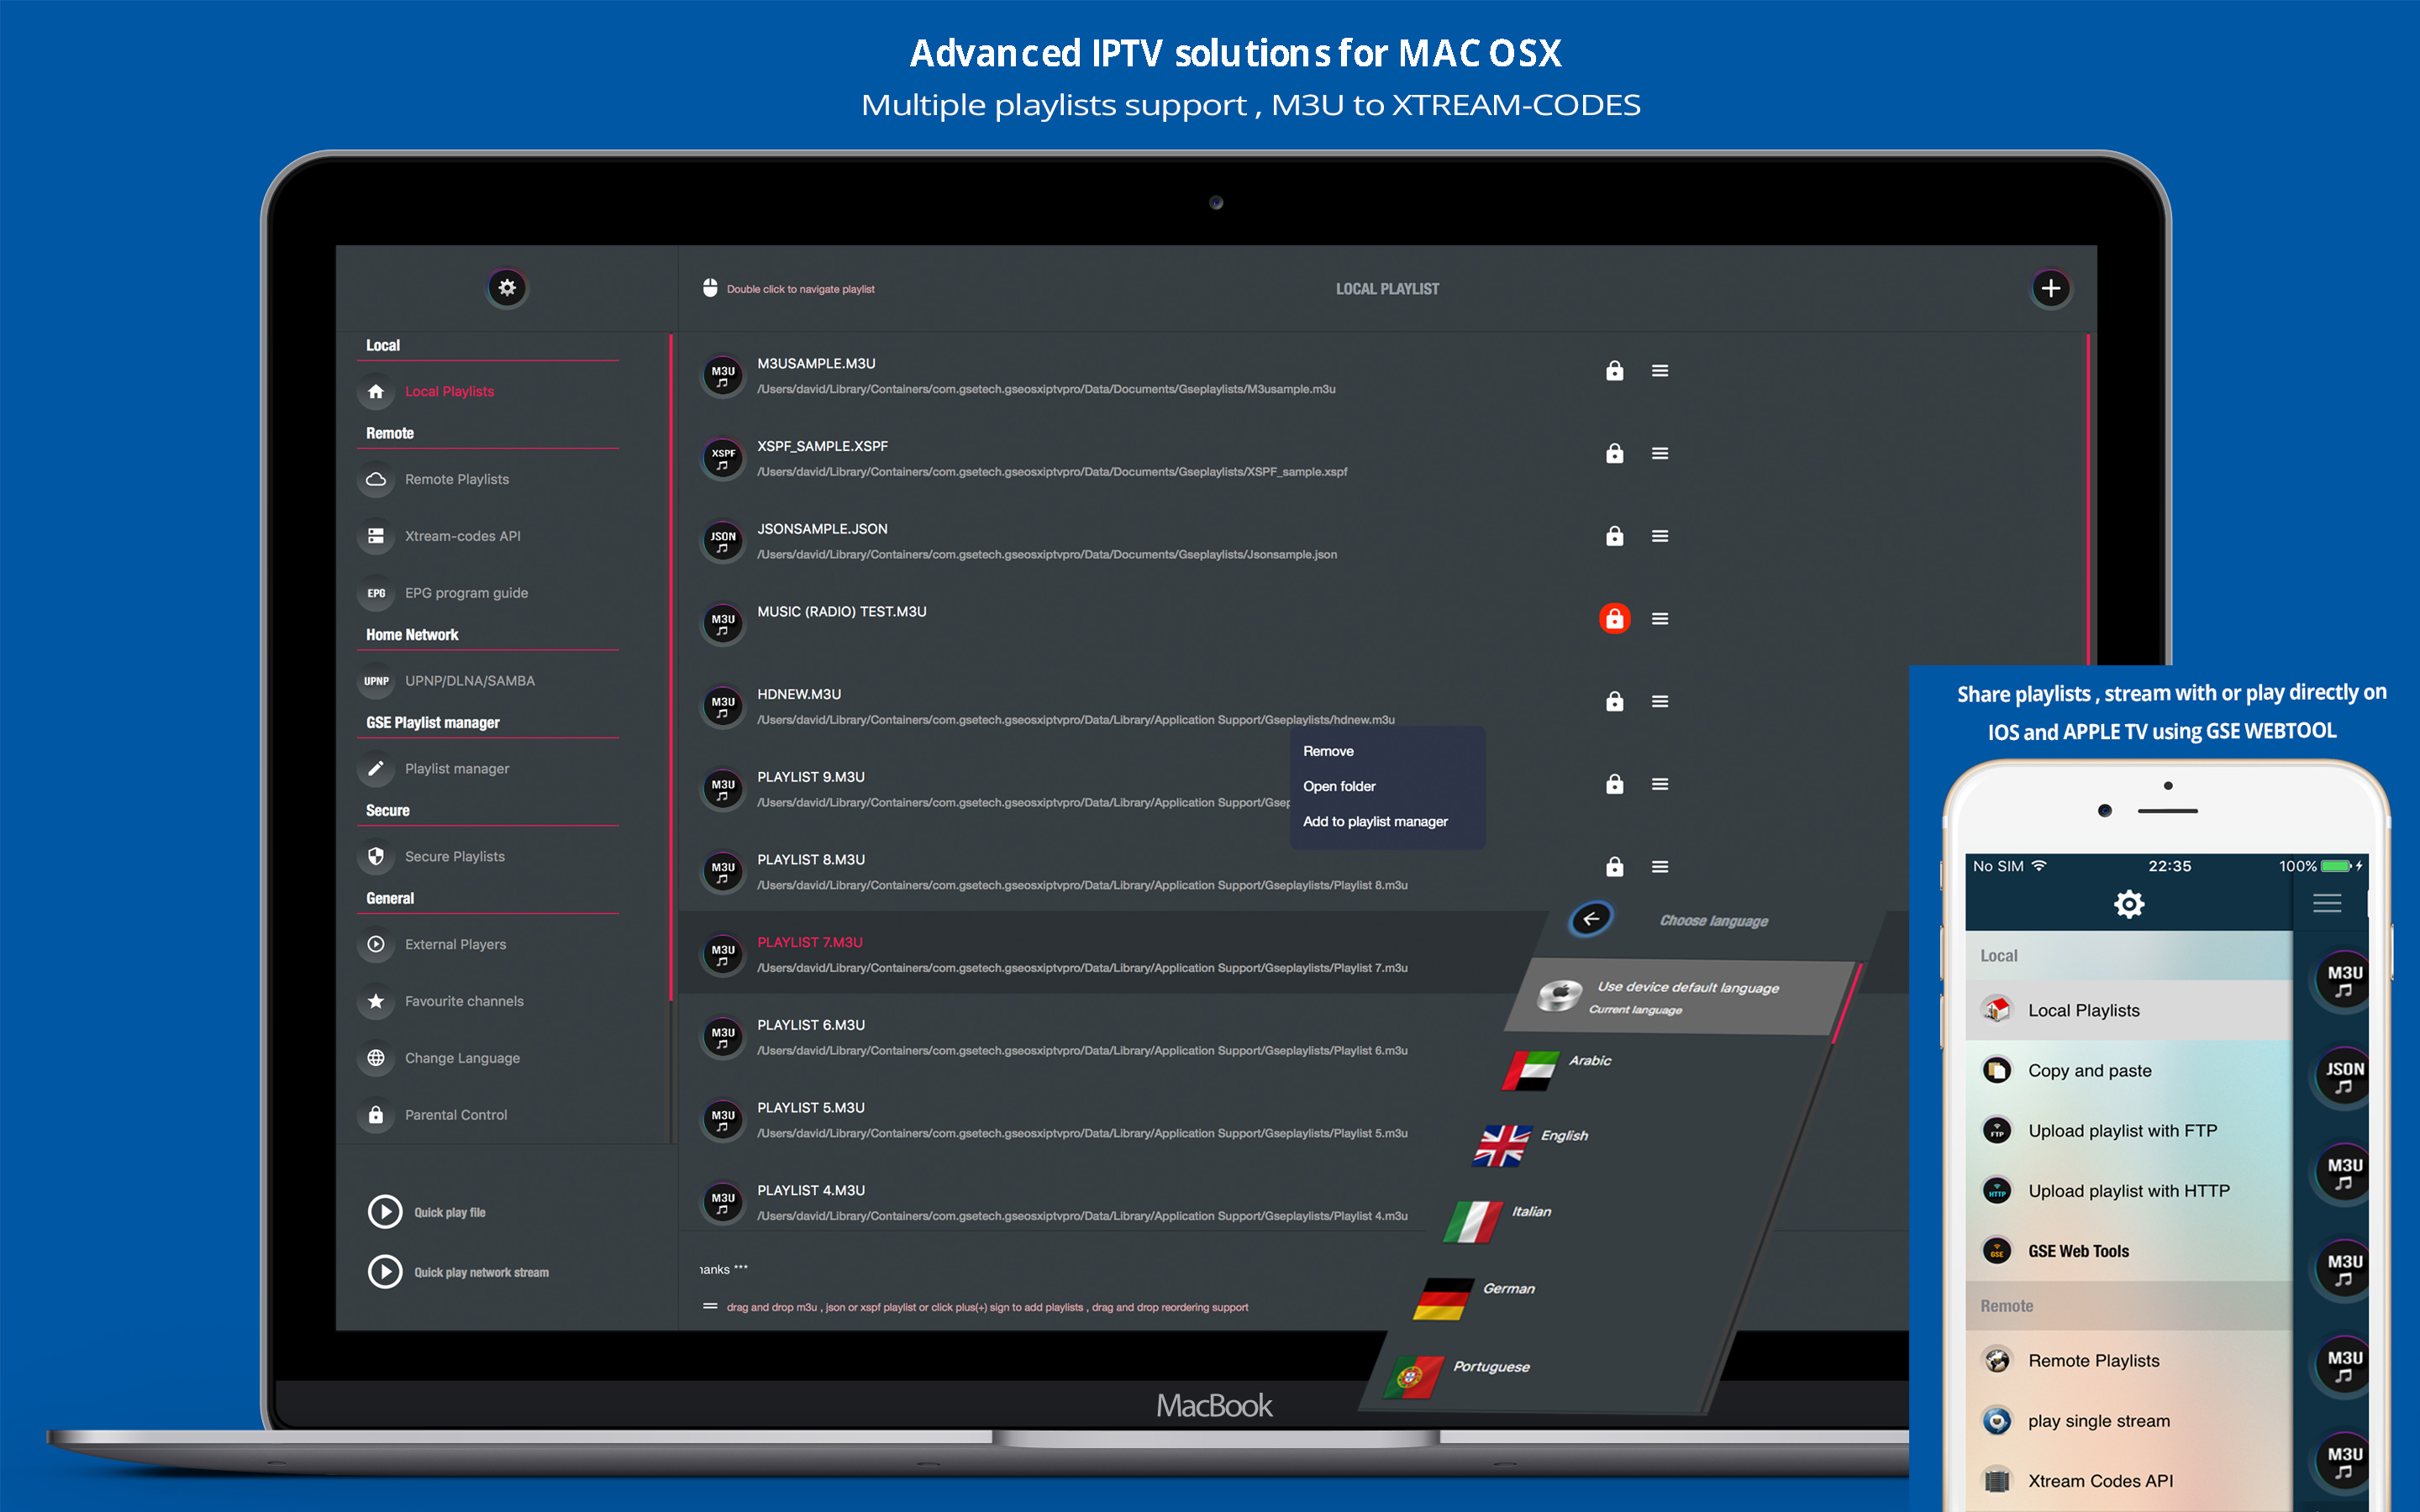Screen dimensions: 2420x1512
Task: Select Remove from the context menu
Action: [1326, 751]
